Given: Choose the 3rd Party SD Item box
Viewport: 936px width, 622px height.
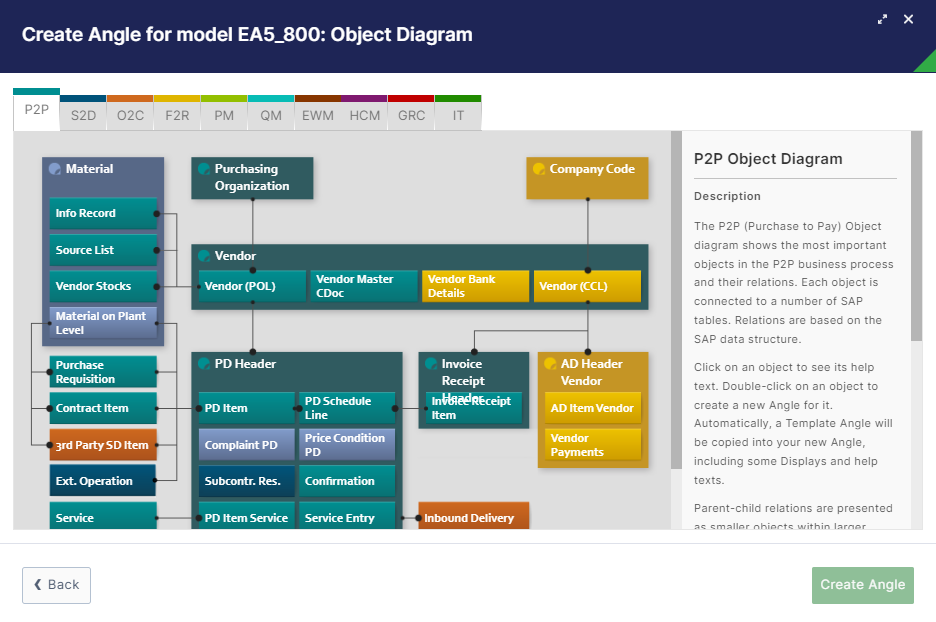Looking at the screenshot, I should pos(103,445).
